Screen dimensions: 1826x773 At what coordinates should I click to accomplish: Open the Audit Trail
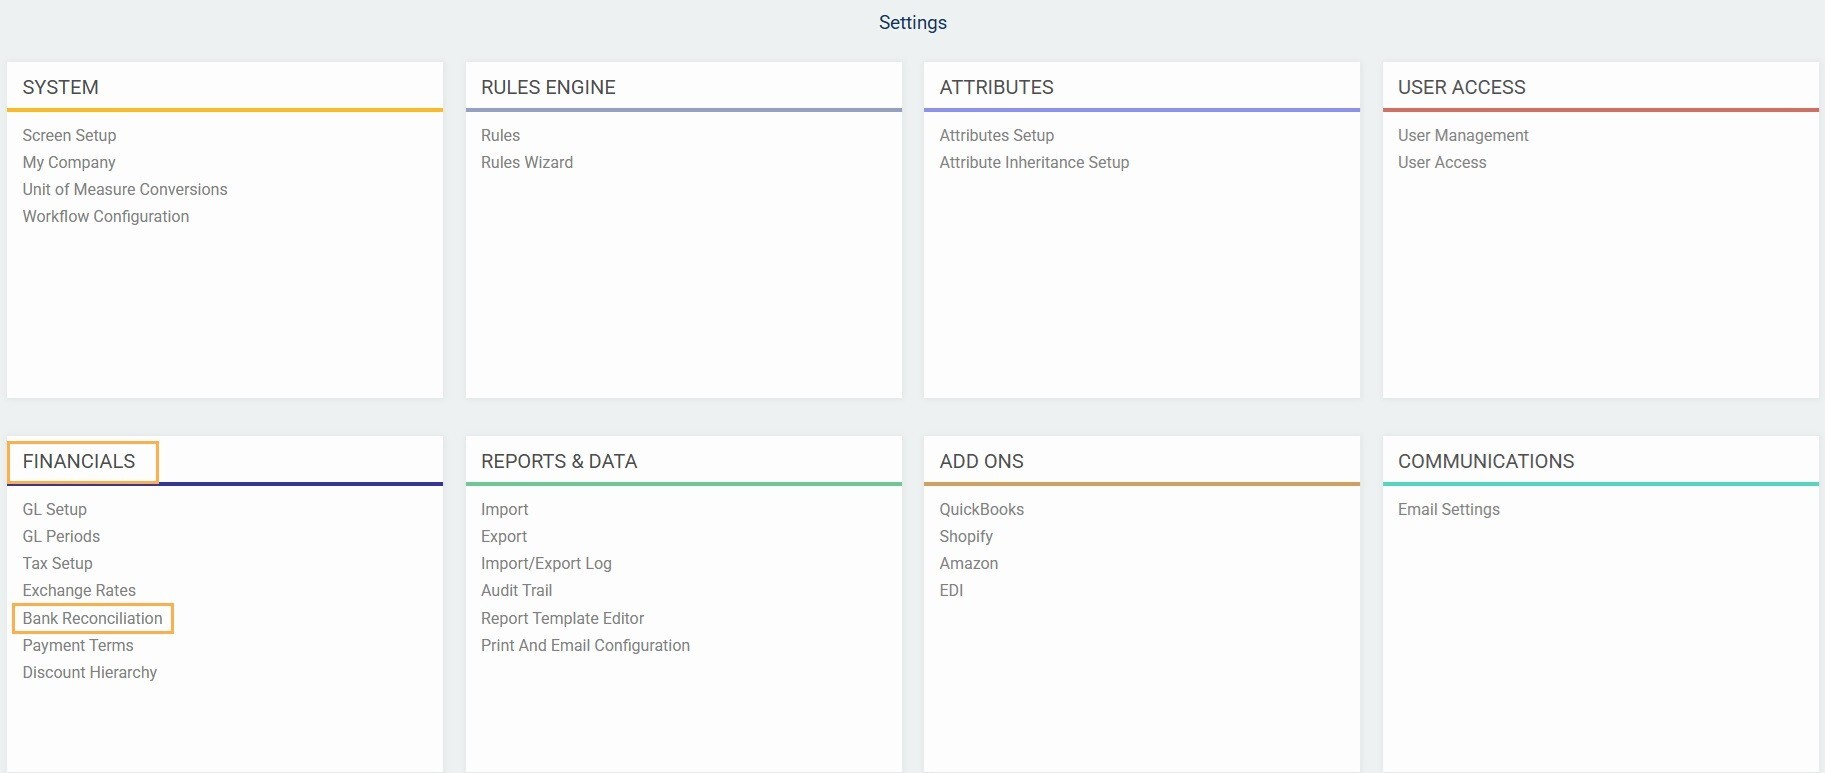516,590
